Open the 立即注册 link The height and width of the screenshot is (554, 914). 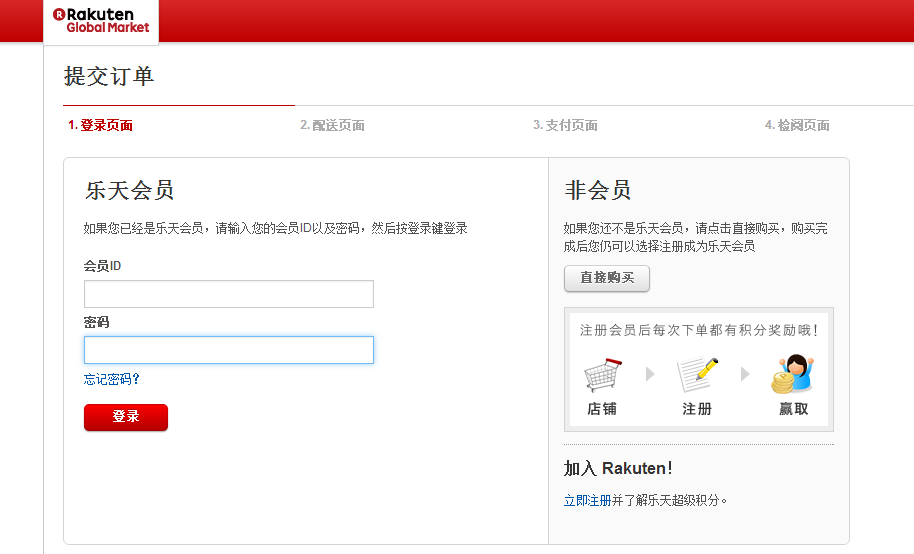coord(588,500)
